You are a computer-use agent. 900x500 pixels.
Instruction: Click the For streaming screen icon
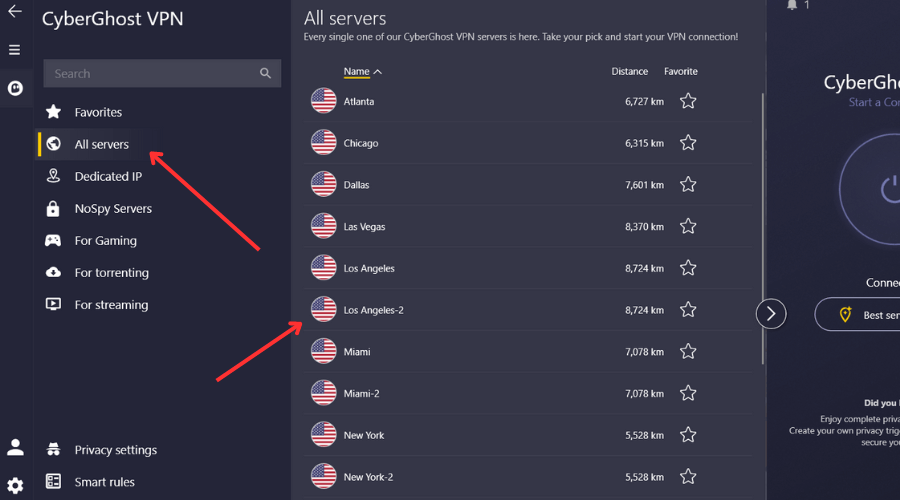53,304
